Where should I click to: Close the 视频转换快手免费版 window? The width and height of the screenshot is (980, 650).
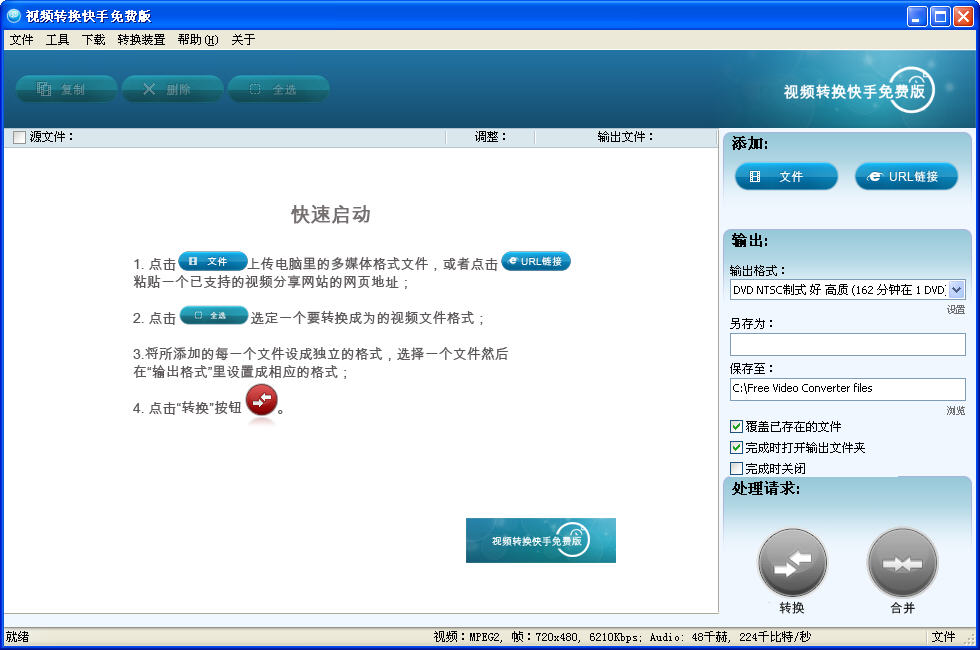963,16
